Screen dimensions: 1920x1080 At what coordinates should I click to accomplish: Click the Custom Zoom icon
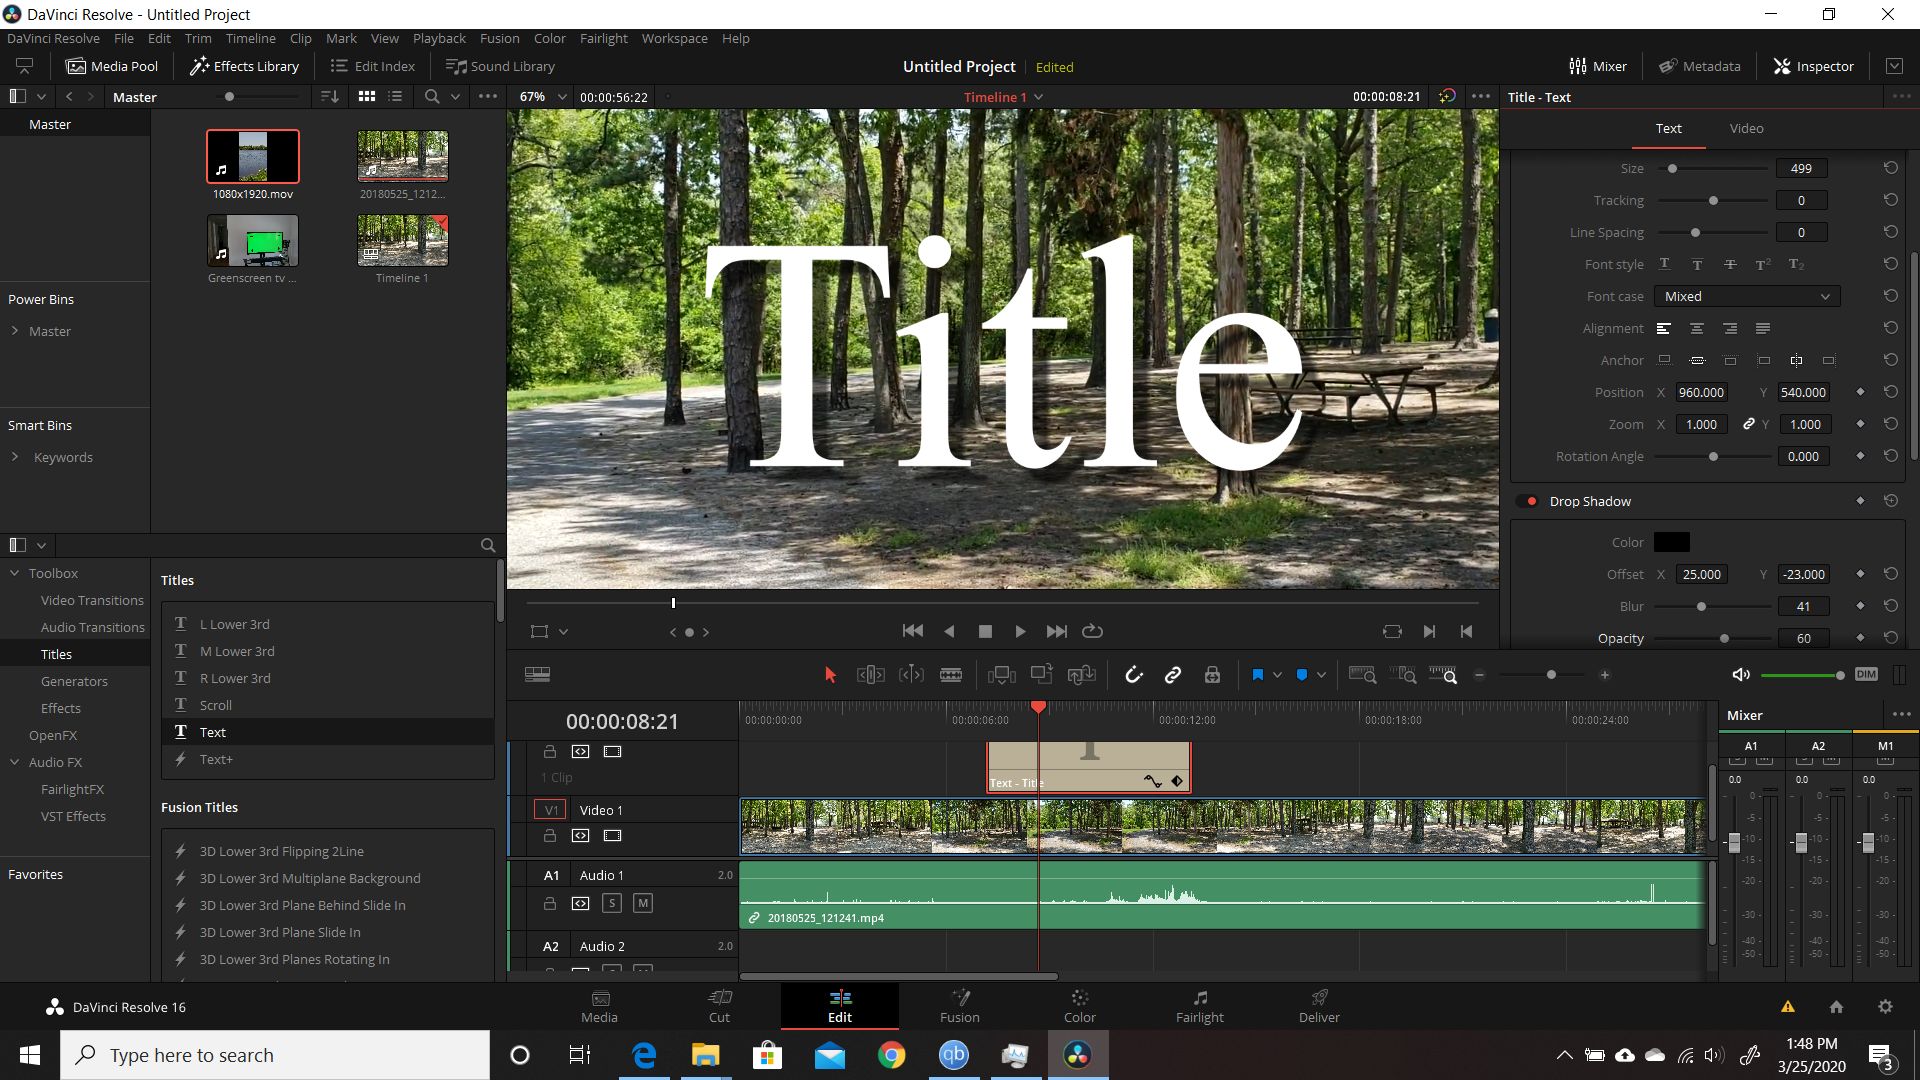pyautogui.click(x=1443, y=675)
